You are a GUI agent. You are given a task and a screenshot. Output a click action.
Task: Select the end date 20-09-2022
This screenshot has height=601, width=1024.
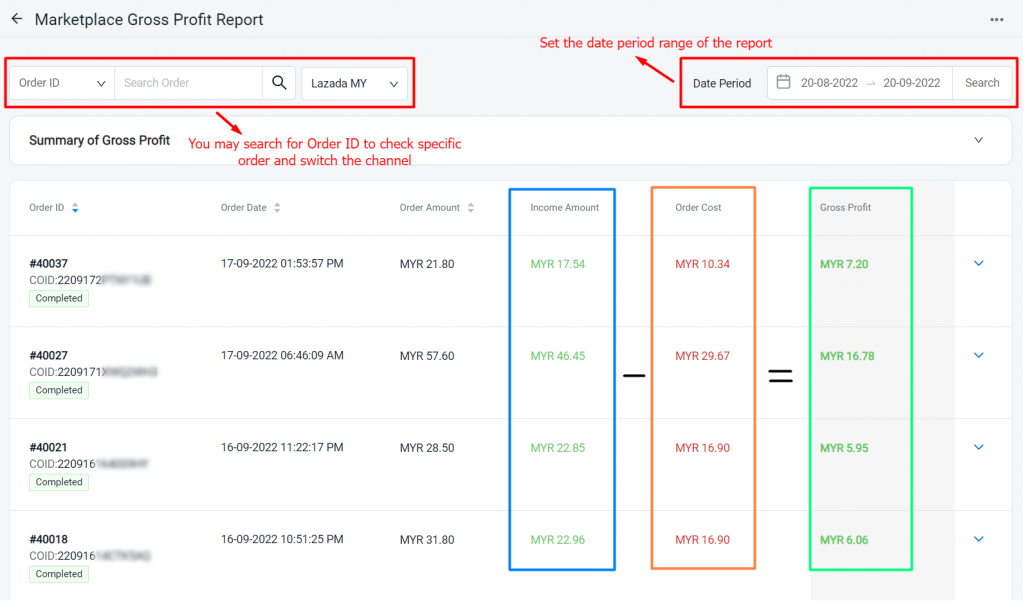coord(911,83)
